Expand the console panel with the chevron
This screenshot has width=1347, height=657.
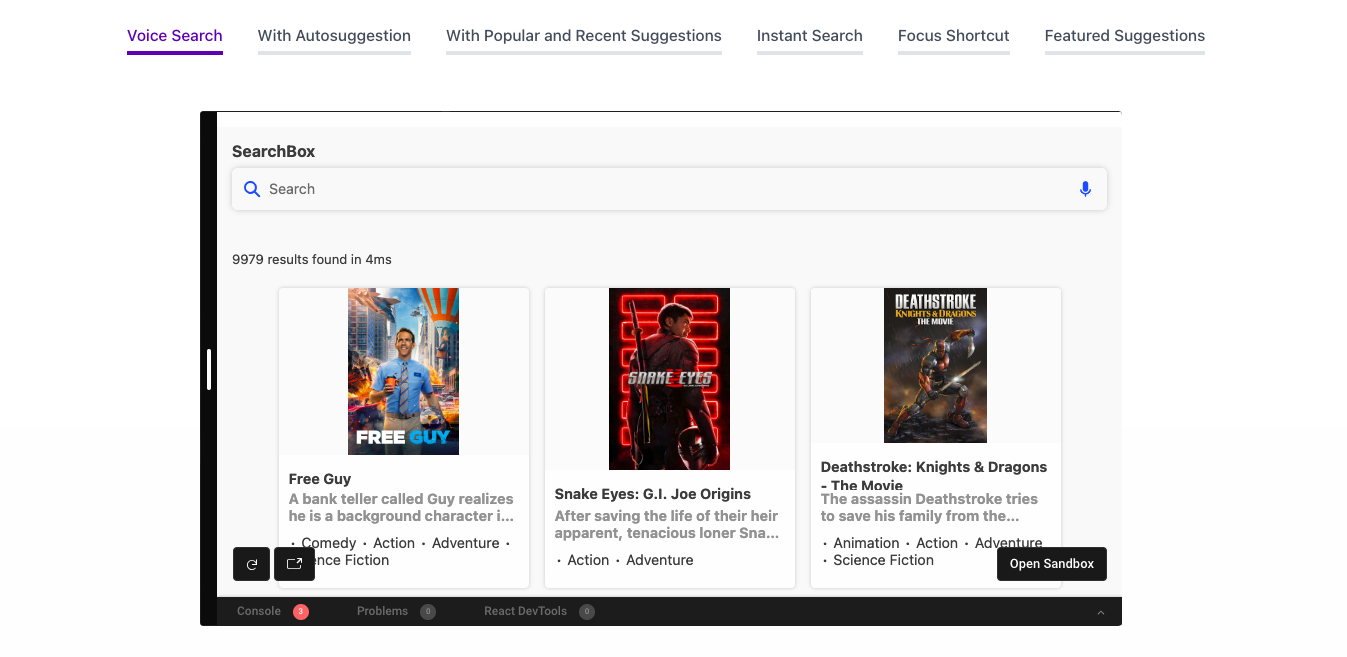coord(1101,611)
